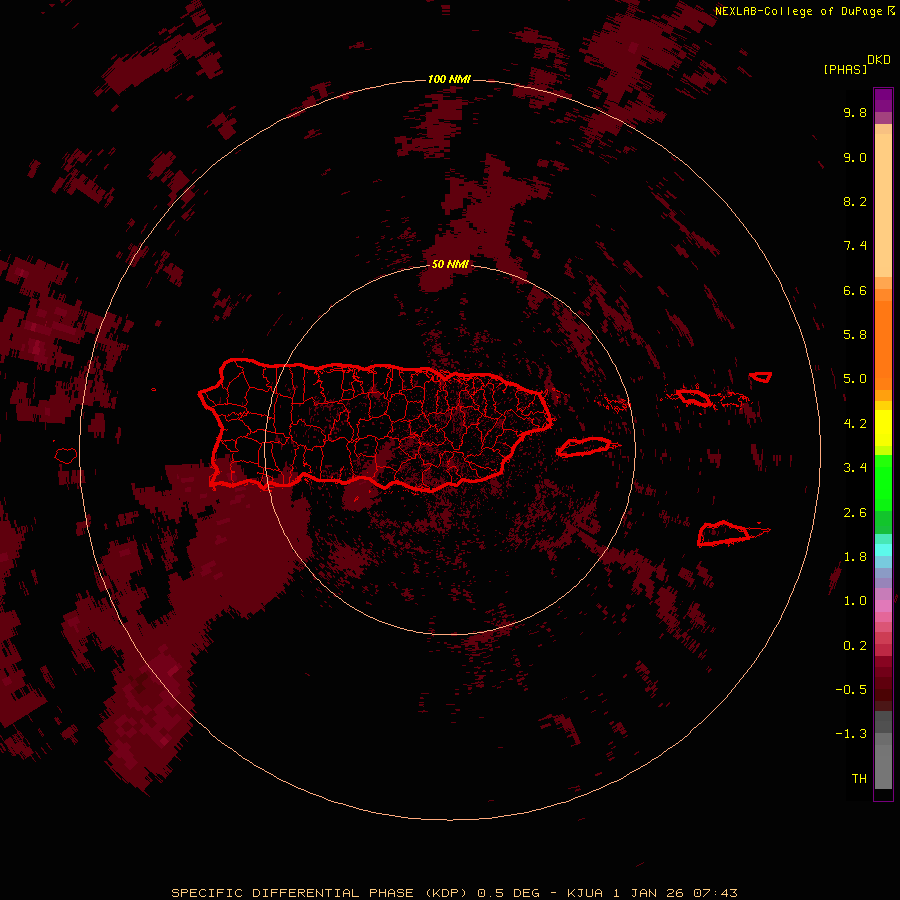Click the pink color bar segment
This screenshot has height=900, width=900.
[883, 606]
